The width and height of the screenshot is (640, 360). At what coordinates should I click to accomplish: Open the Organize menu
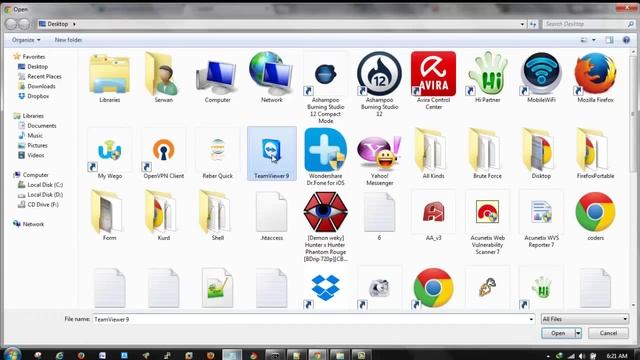coord(26,40)
